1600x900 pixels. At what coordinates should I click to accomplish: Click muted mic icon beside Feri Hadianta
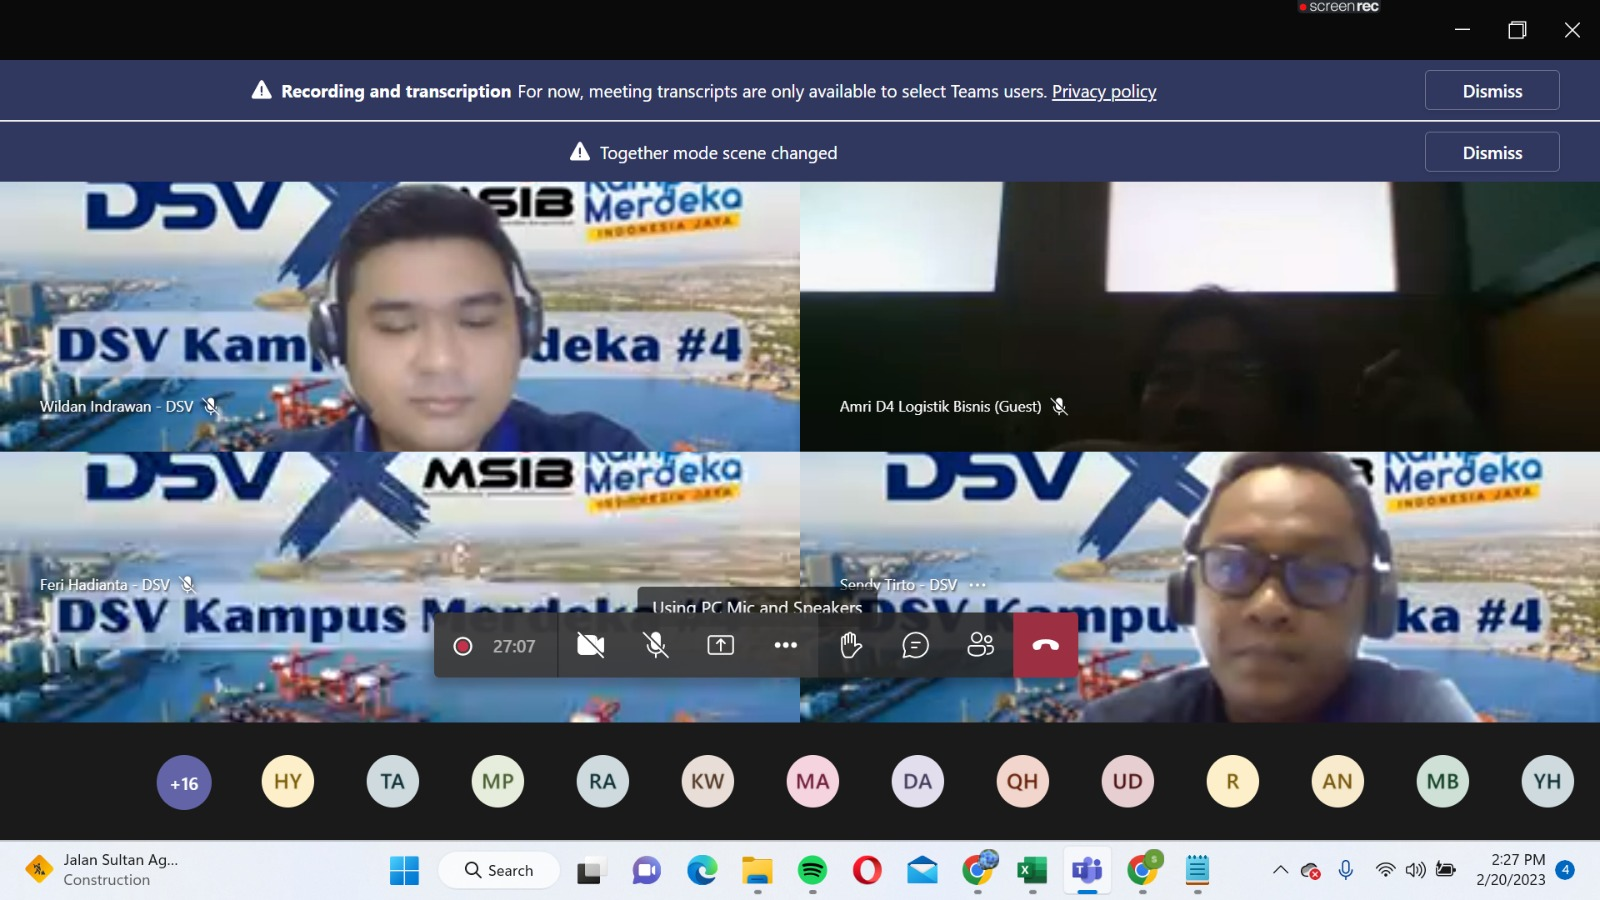pyautogui.click(x=188, y=585)
